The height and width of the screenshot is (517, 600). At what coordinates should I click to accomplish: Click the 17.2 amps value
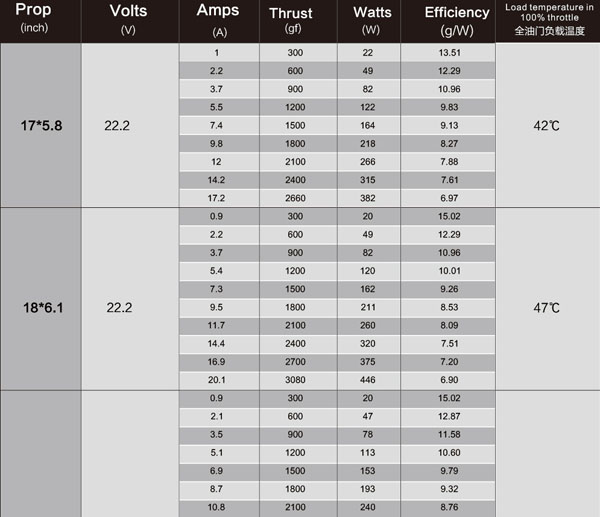tap(217, 198)
